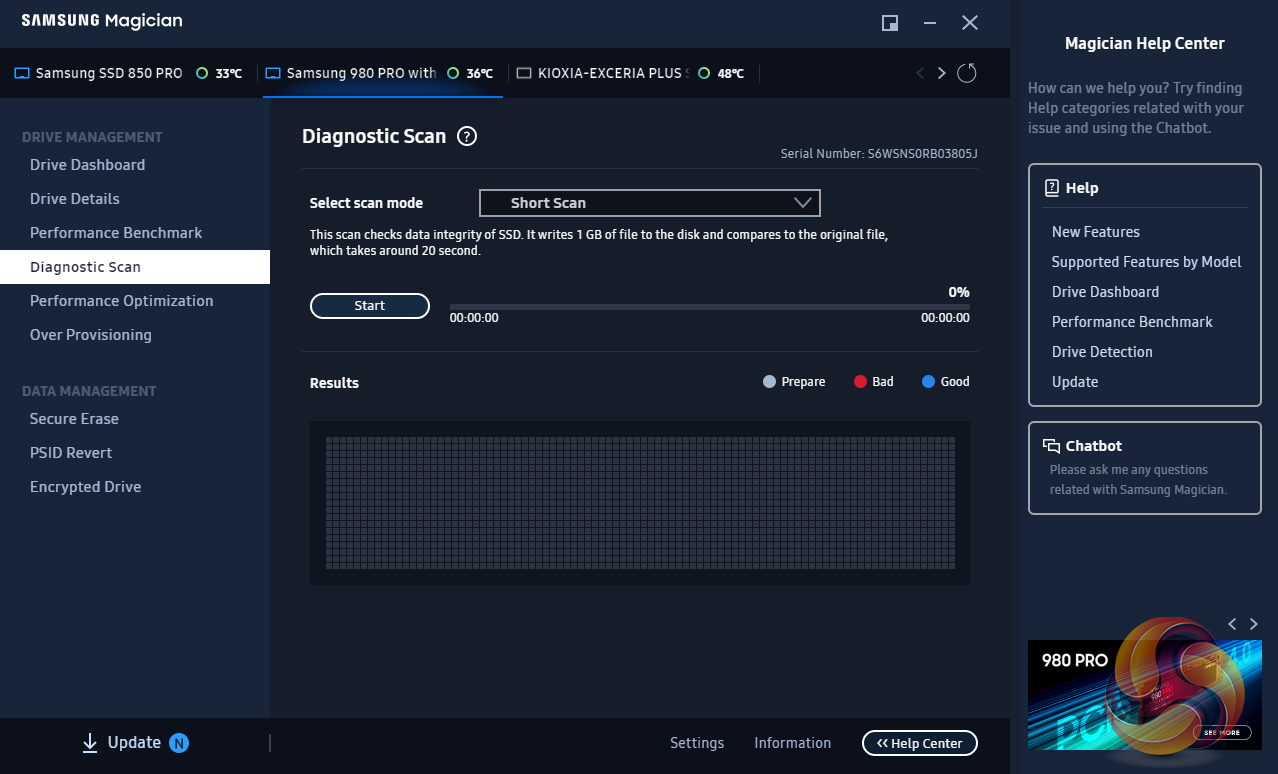The height and width of the screenshot is (774, 1278).
Task: Click the refresh drives icon
Action: pos(966,73)
